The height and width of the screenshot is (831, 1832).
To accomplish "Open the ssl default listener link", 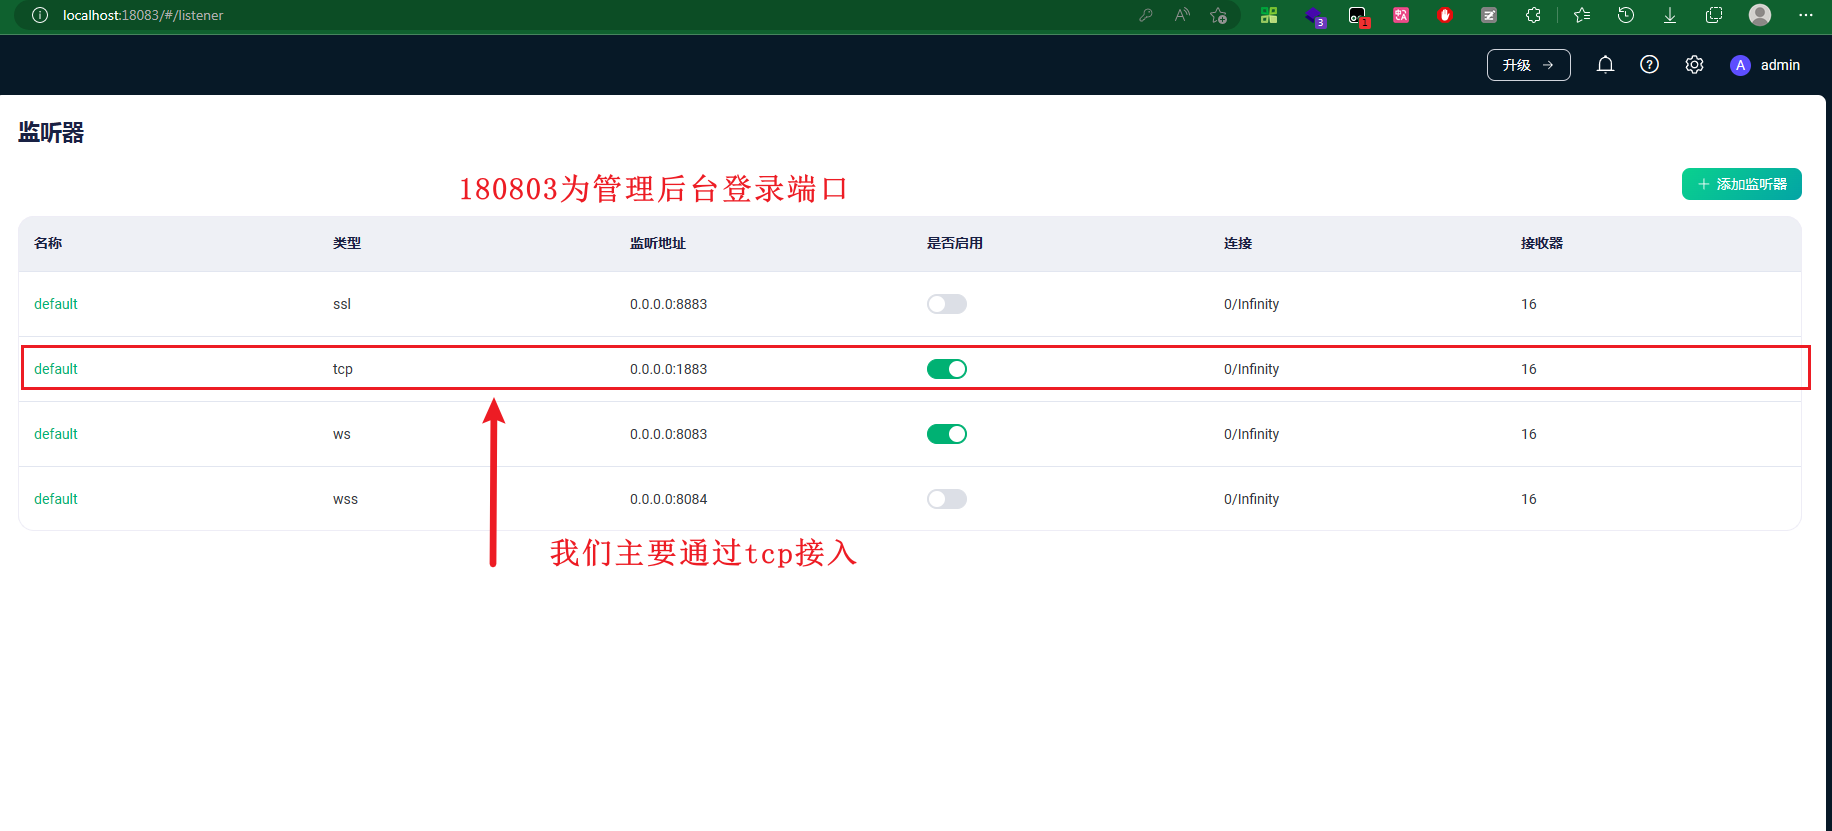I will tap(56, 304).
